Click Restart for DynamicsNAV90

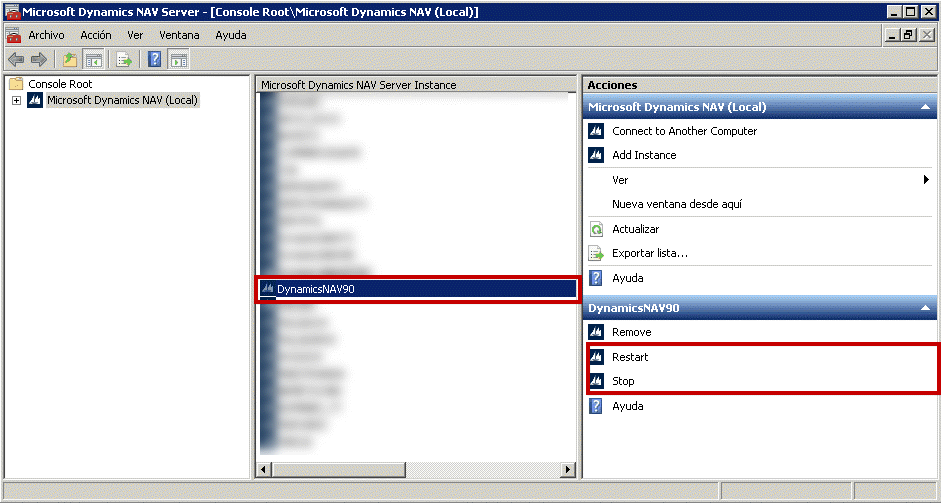click(630, 357)
